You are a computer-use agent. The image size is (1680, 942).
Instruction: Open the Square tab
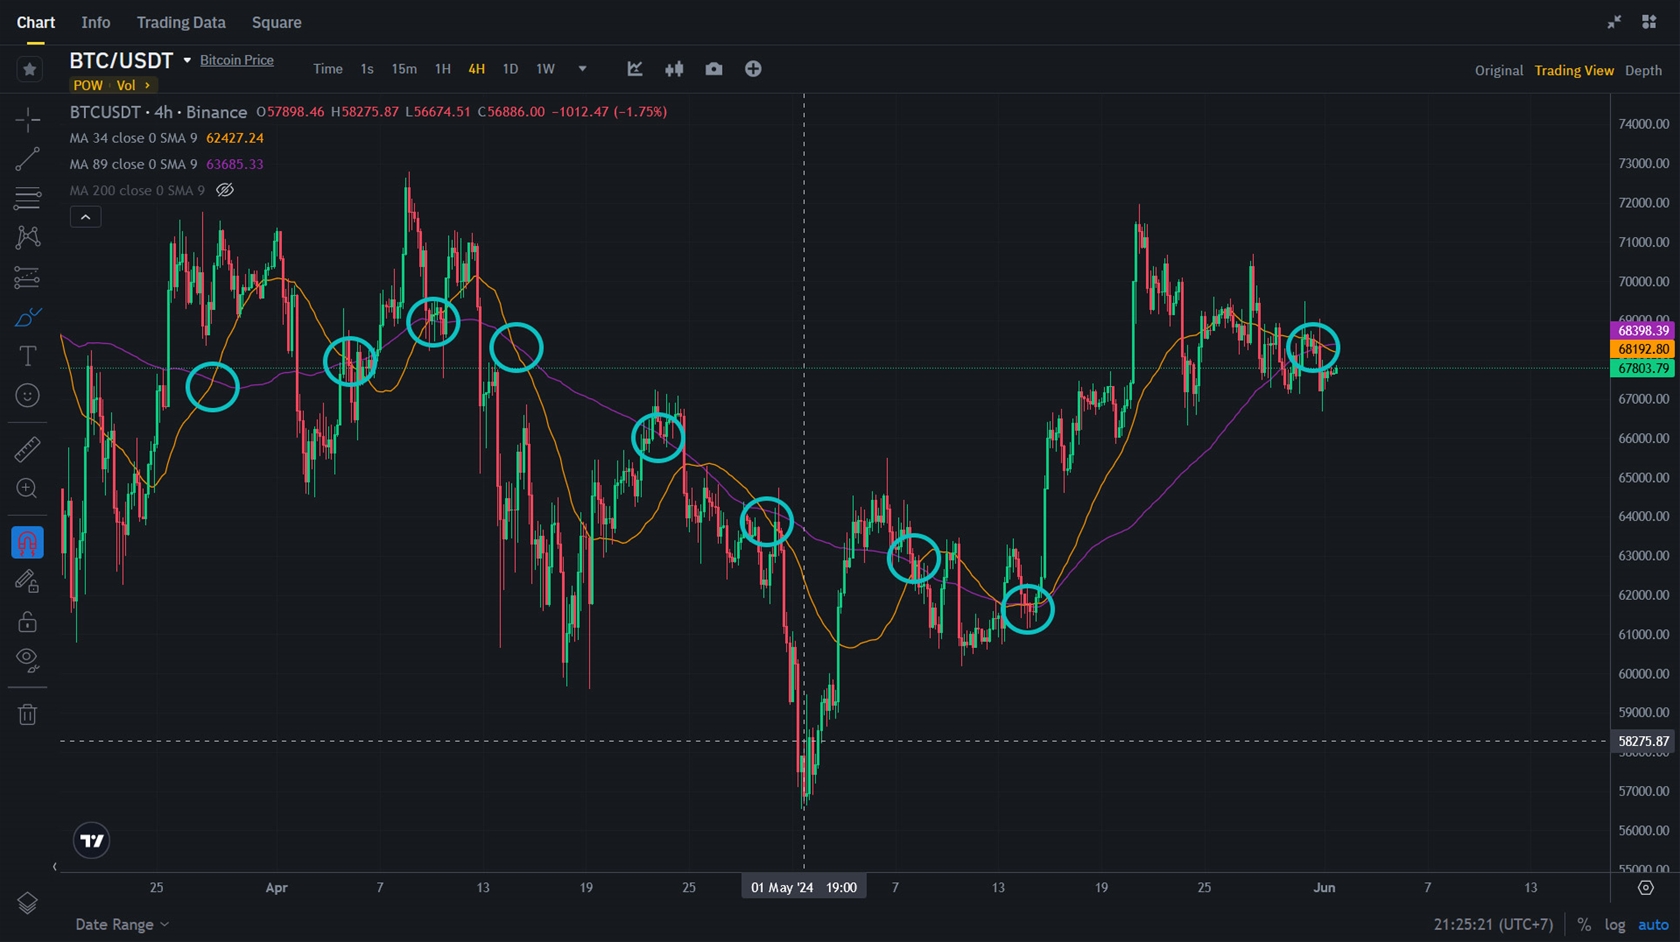277,22
